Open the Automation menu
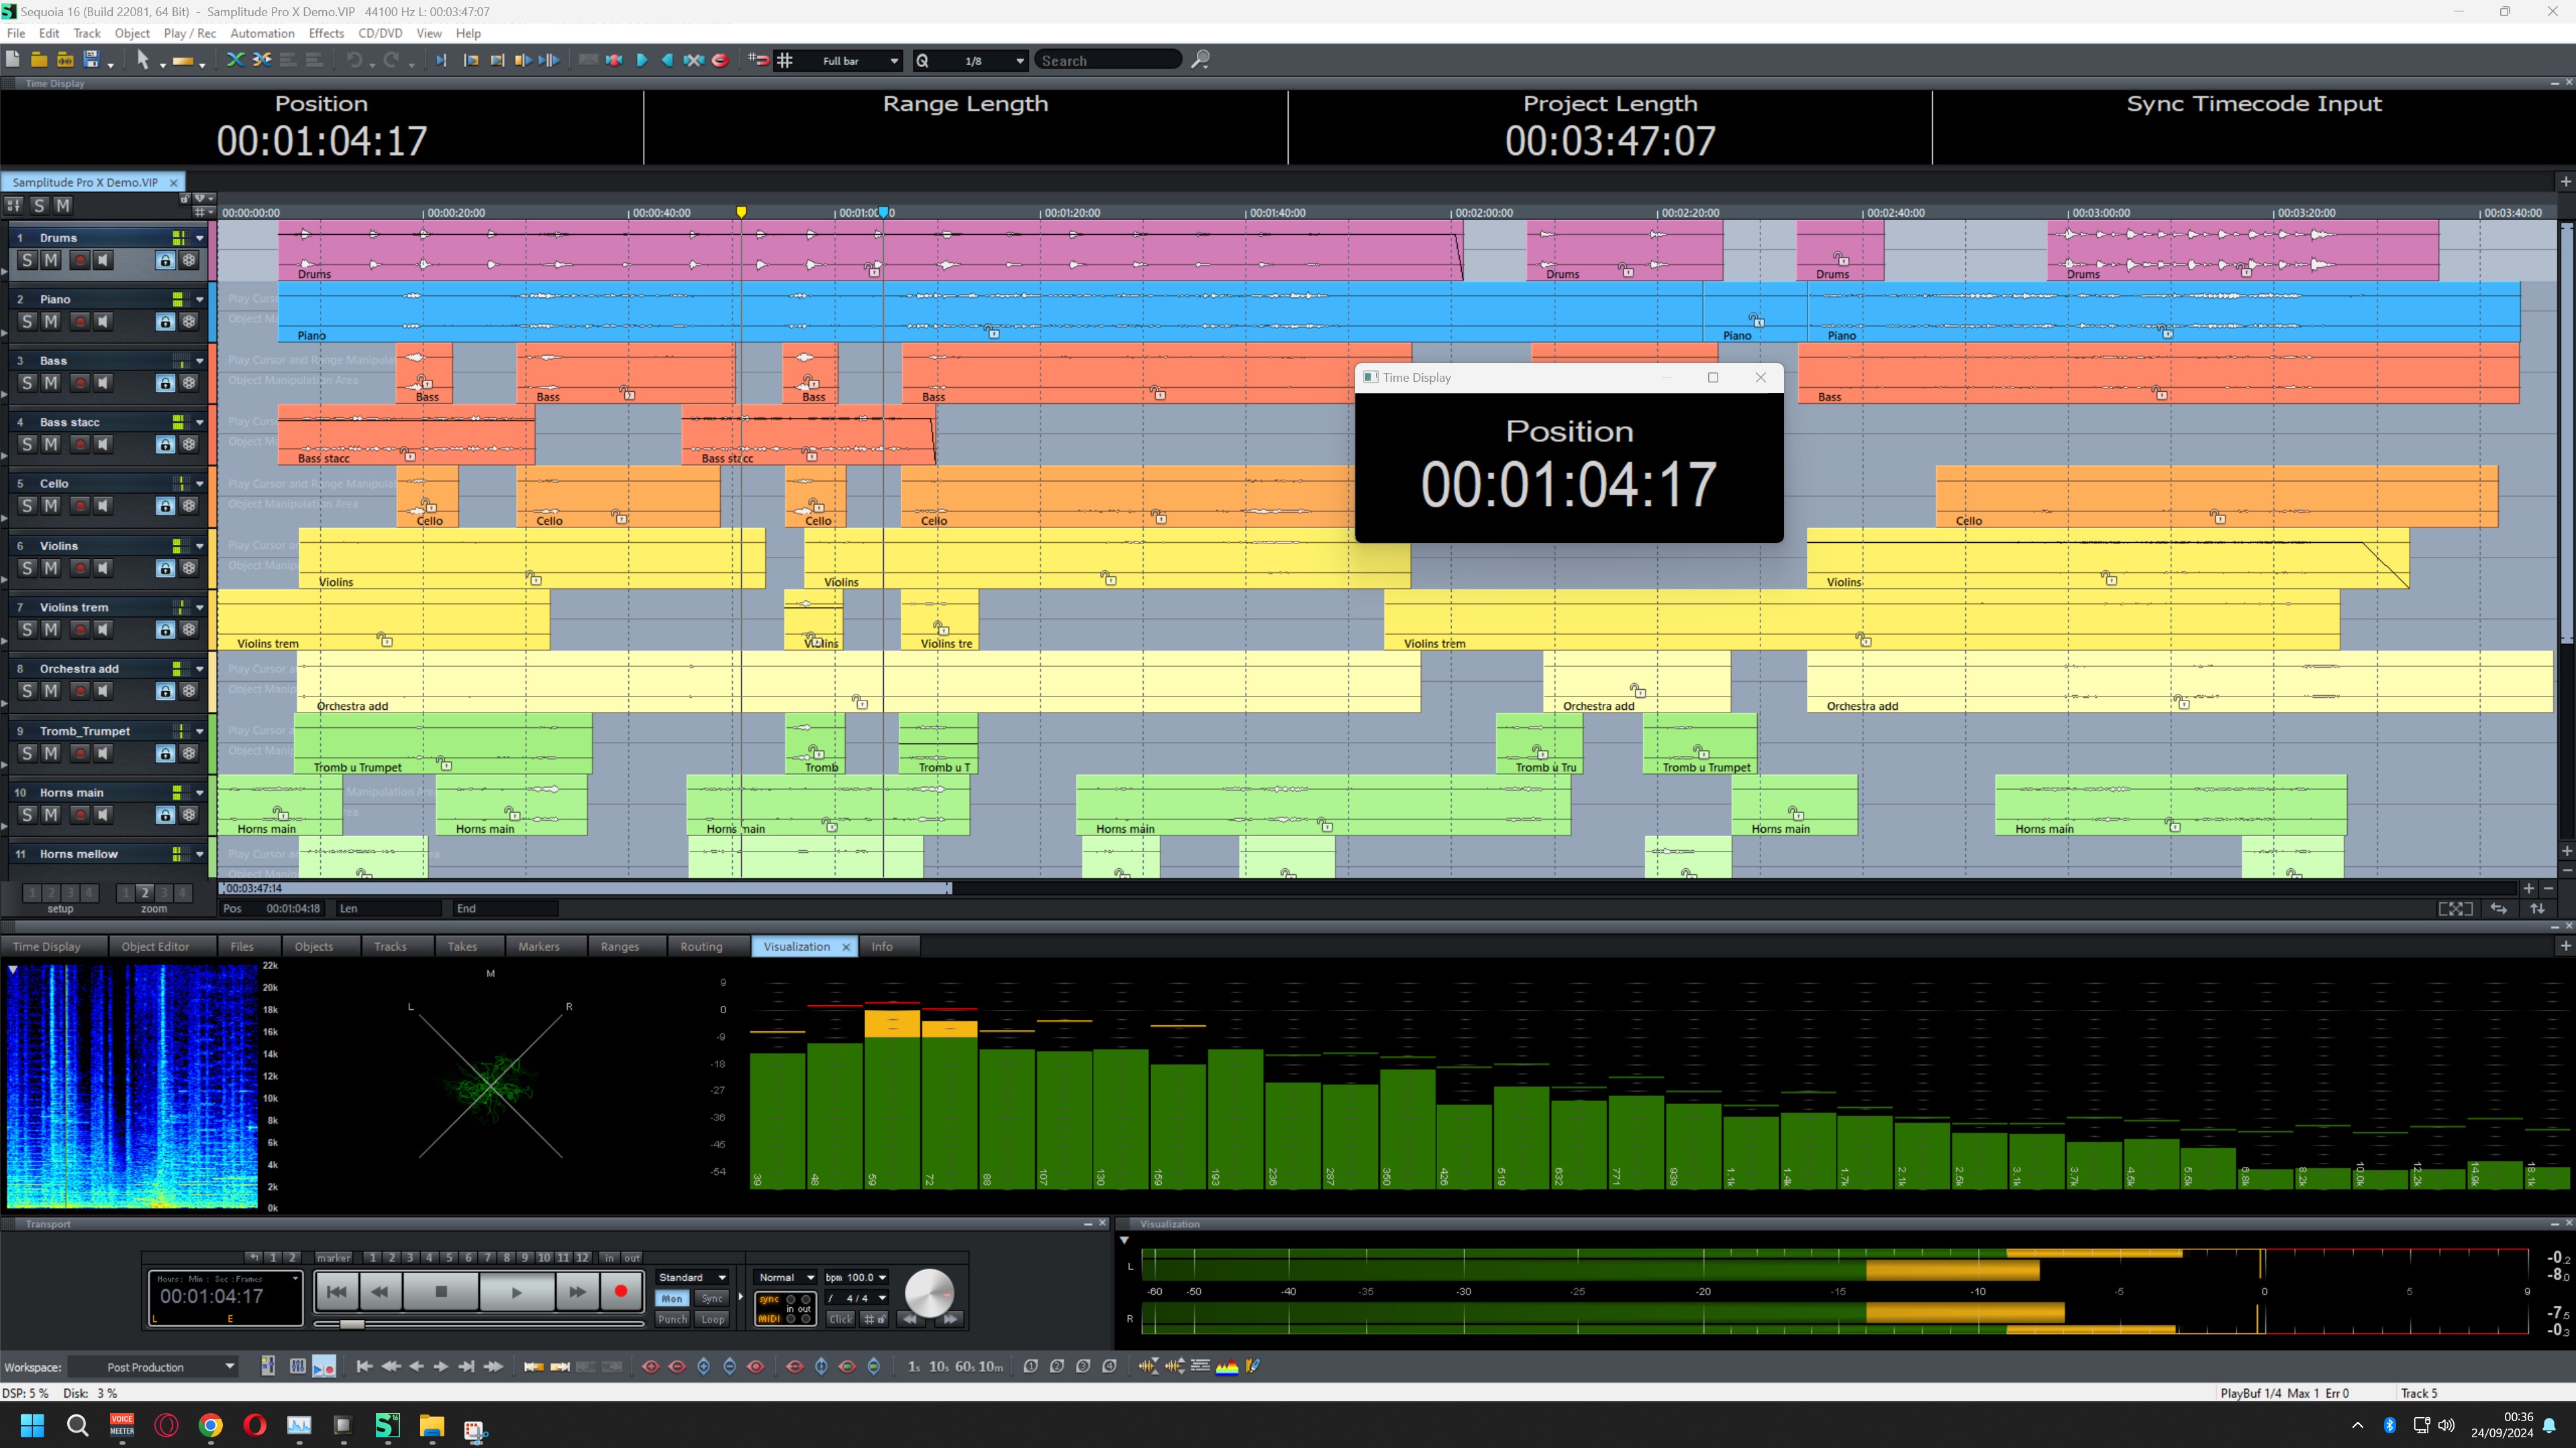The width and height of the screenshot is (2576, 1448). coord(262,33)
